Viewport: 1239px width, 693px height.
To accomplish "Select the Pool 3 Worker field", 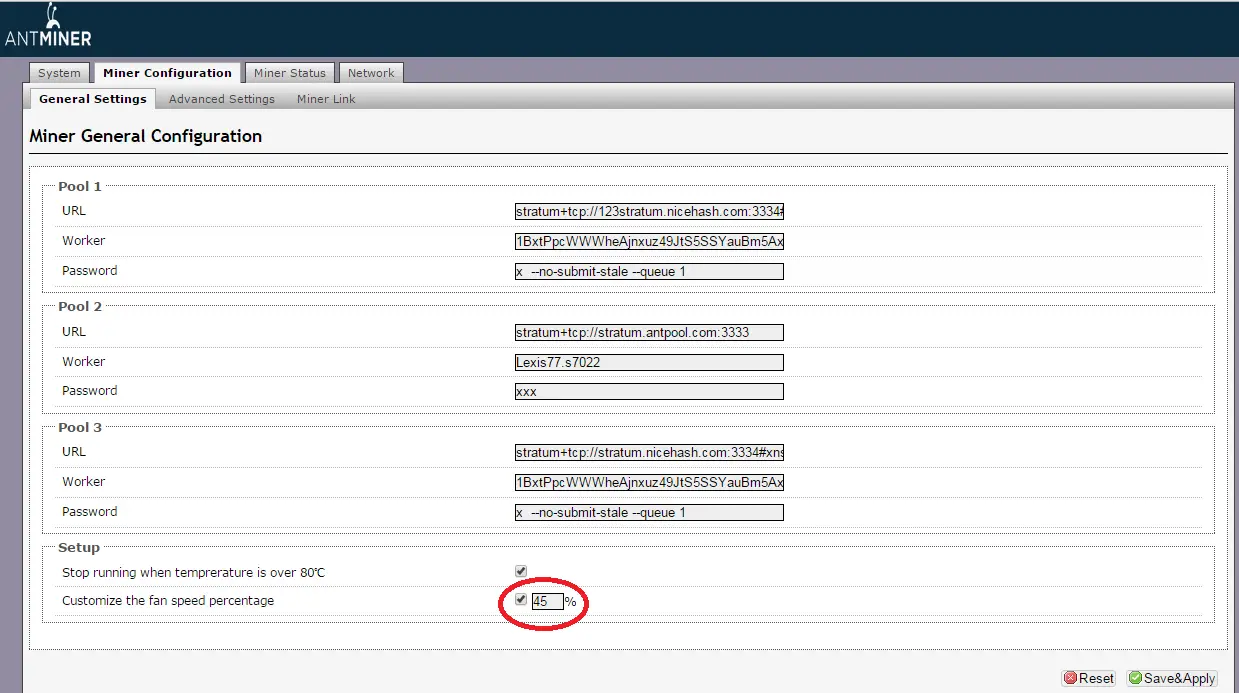I will 649,483.
